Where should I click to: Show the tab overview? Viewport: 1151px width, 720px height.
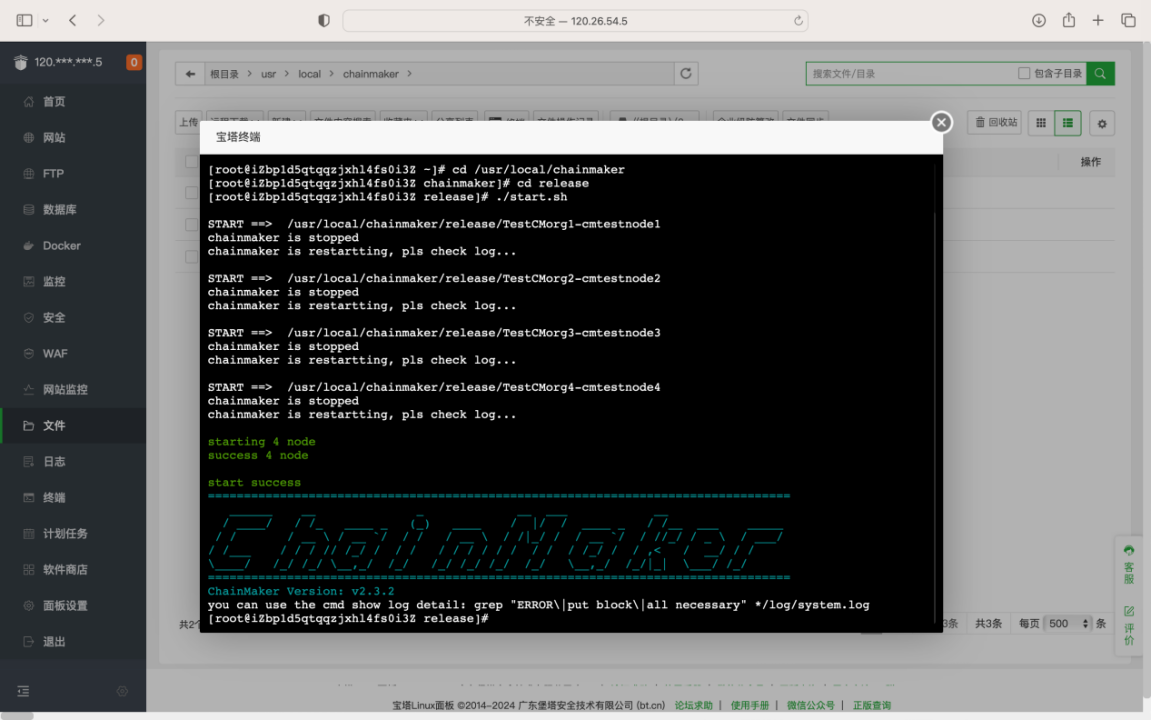(x=1128, y=21)
